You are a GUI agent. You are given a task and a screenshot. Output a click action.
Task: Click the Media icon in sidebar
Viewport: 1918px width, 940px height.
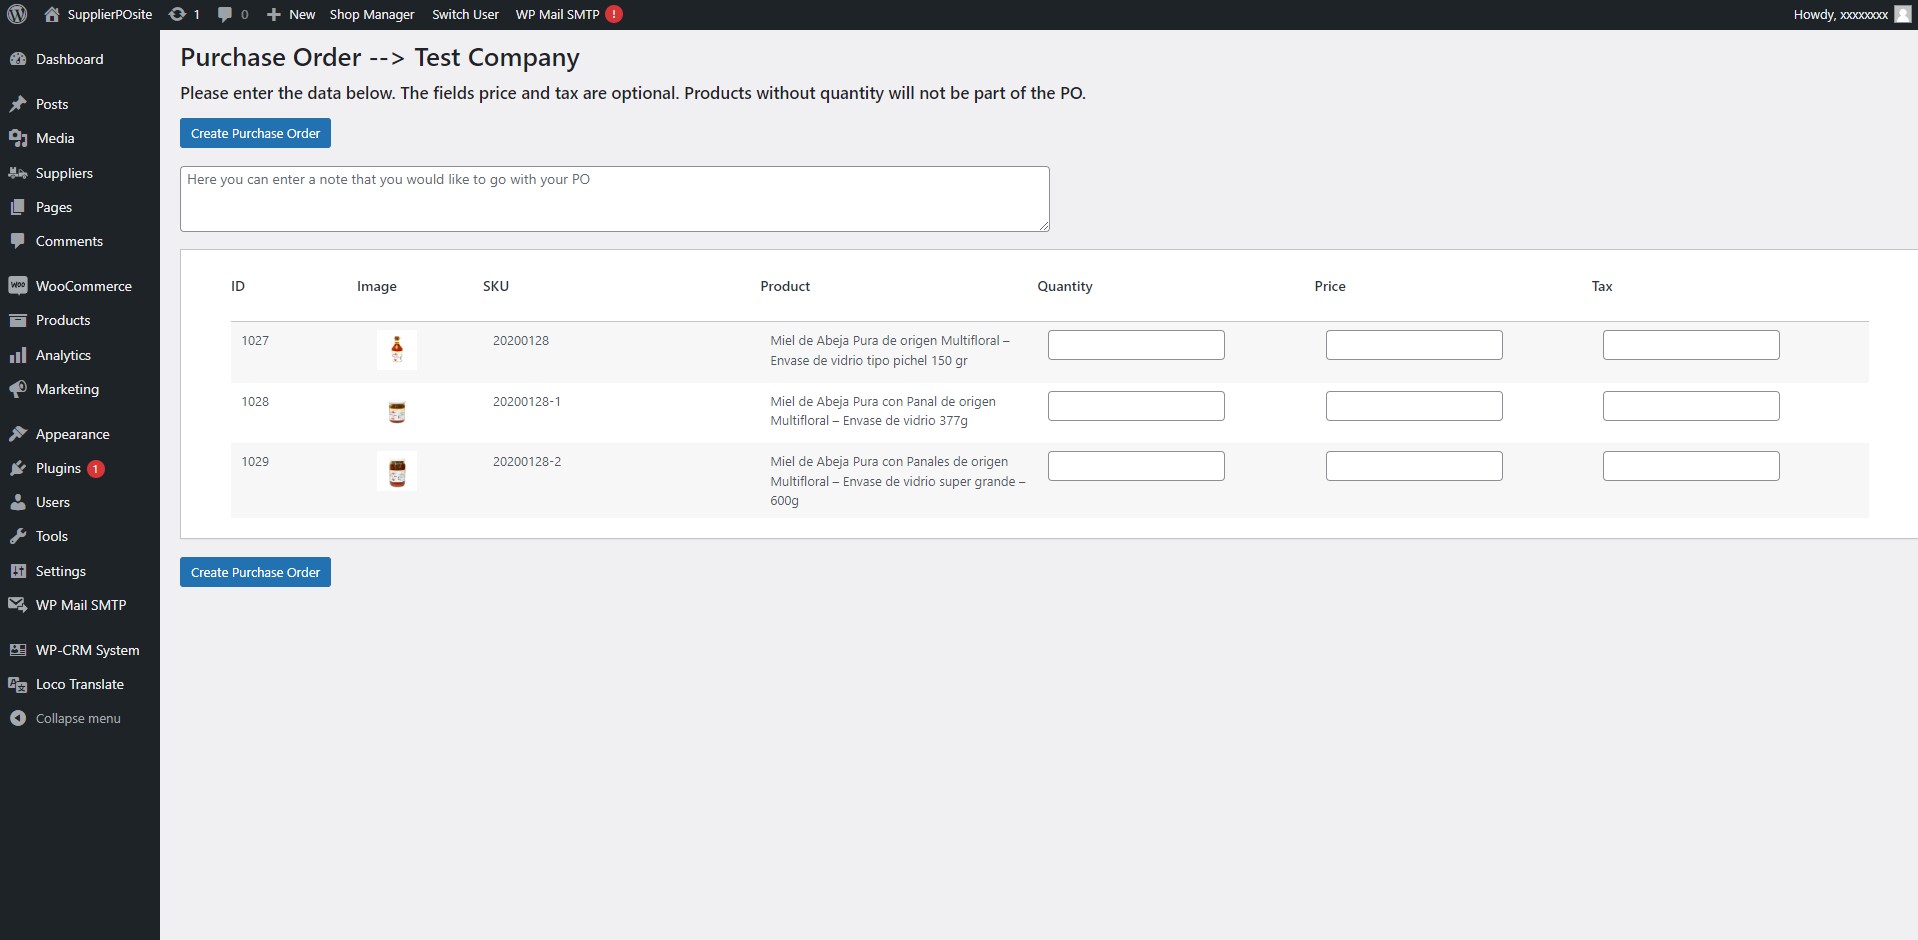tap(18, 138)
